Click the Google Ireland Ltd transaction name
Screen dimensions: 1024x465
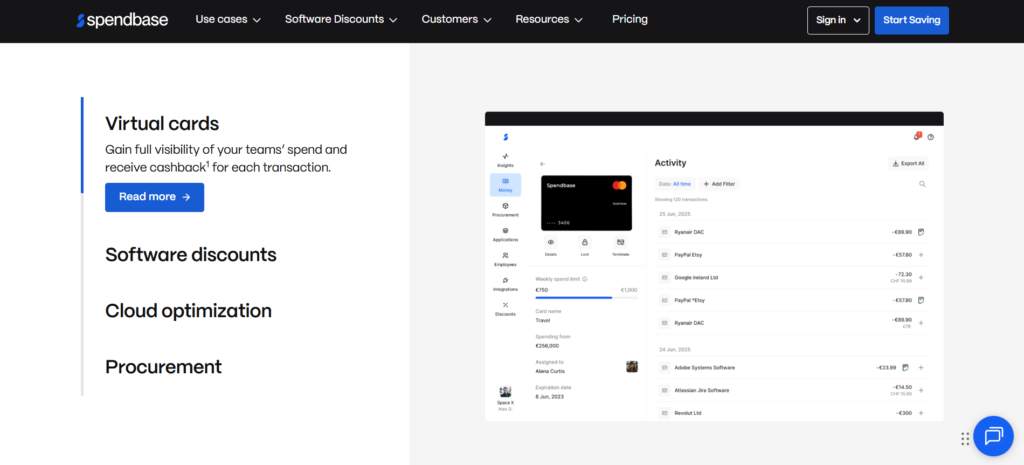(x=696, y=278)
